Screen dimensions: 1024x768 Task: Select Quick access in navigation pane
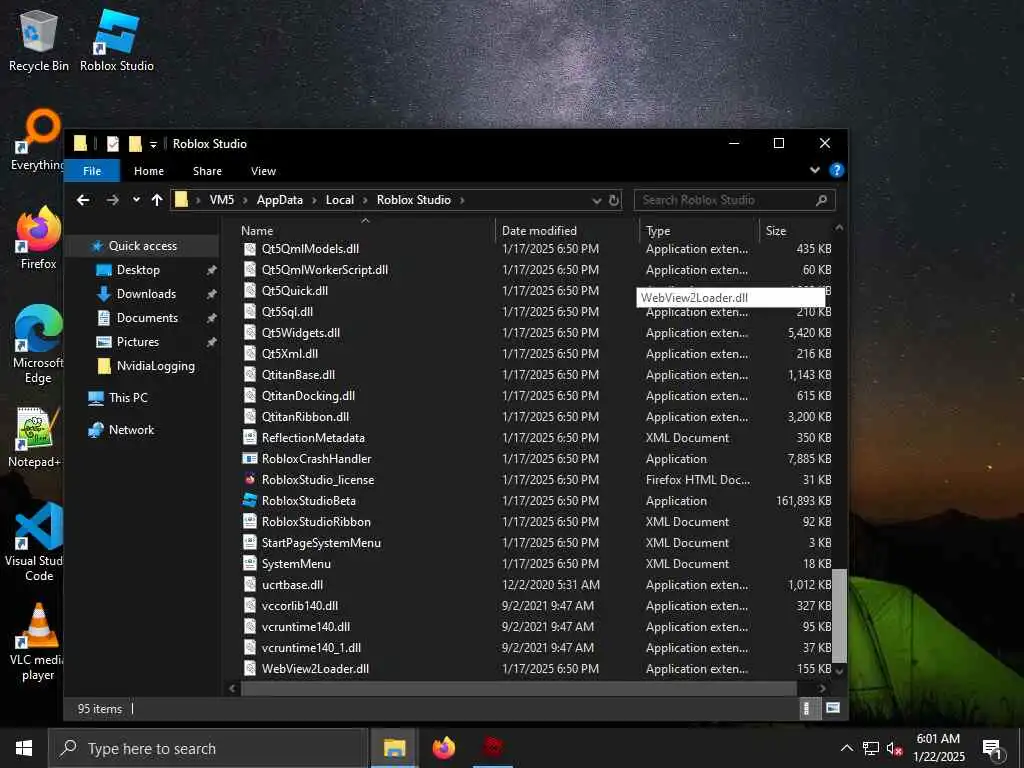point(142,246)
